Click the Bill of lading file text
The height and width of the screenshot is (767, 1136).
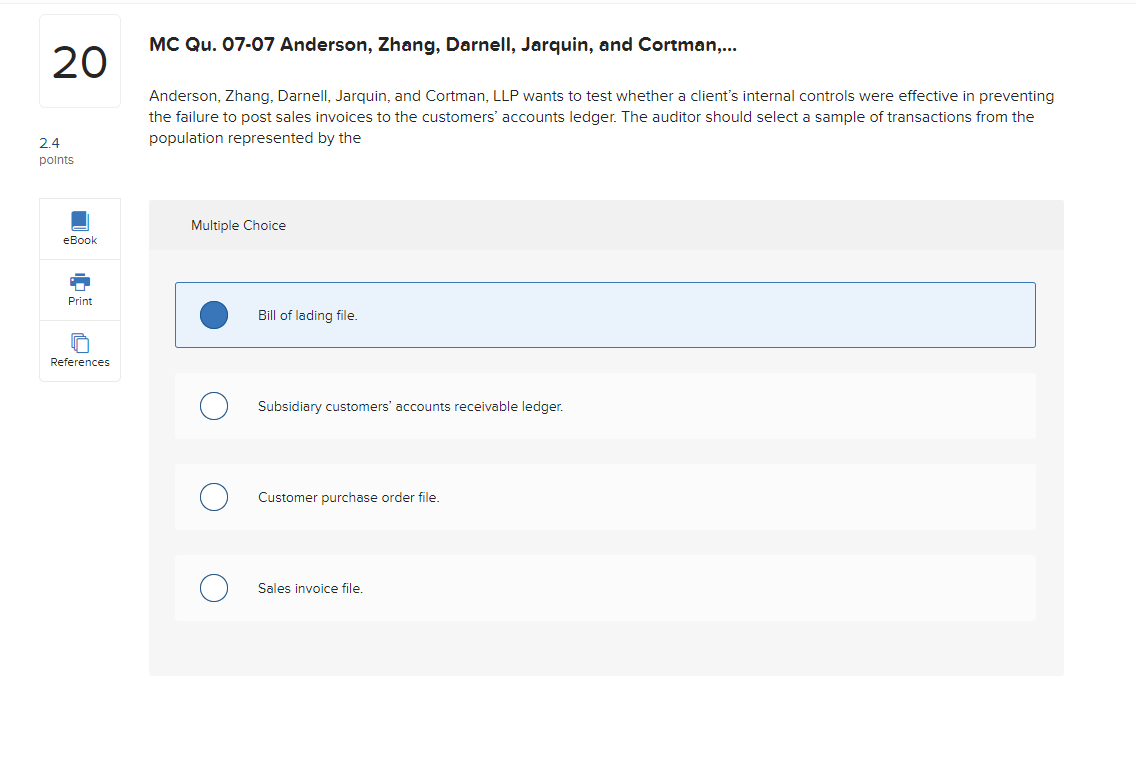click(x=307, y=315)
